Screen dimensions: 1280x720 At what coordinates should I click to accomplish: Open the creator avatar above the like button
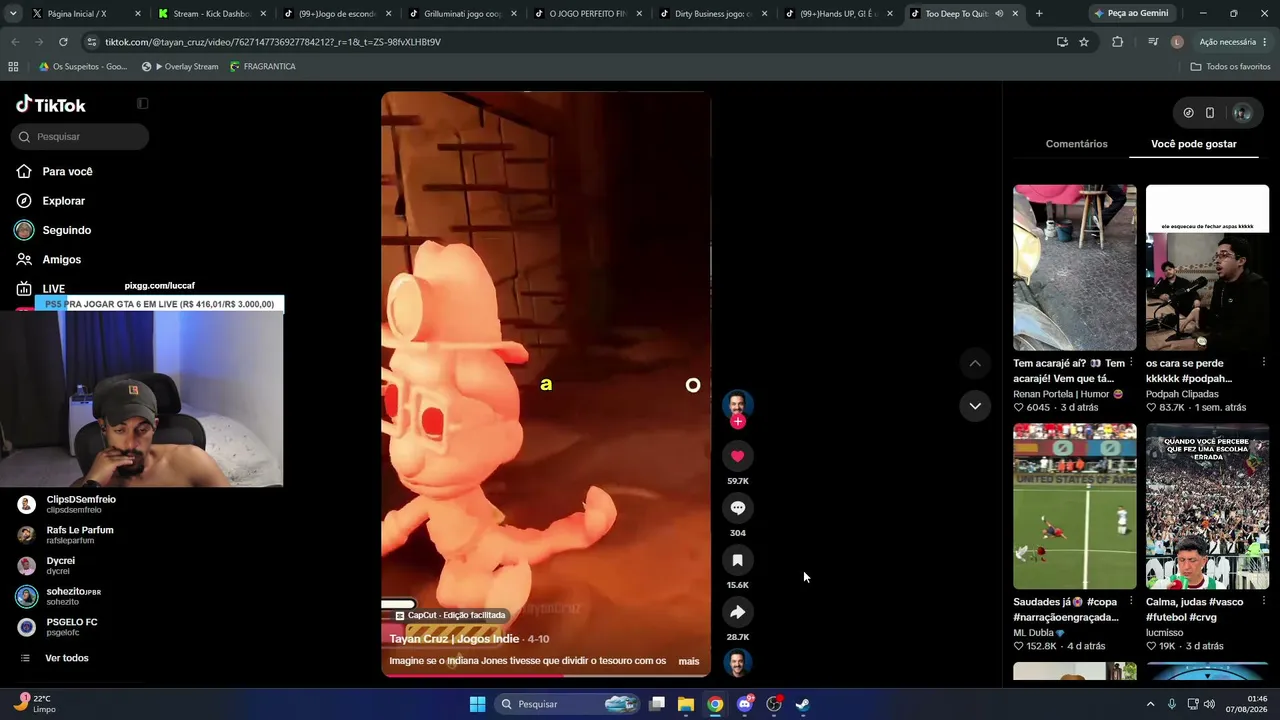tap(737, 403)
